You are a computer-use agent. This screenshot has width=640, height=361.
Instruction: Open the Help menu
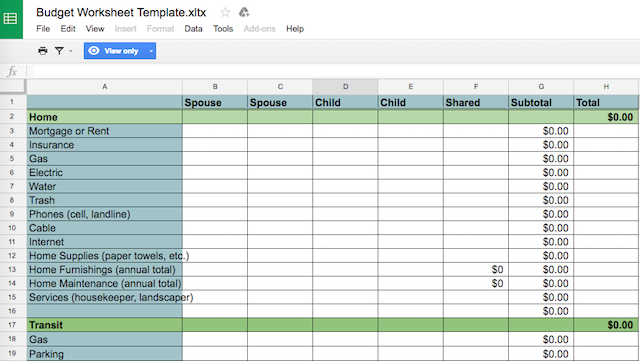[295, 29]
